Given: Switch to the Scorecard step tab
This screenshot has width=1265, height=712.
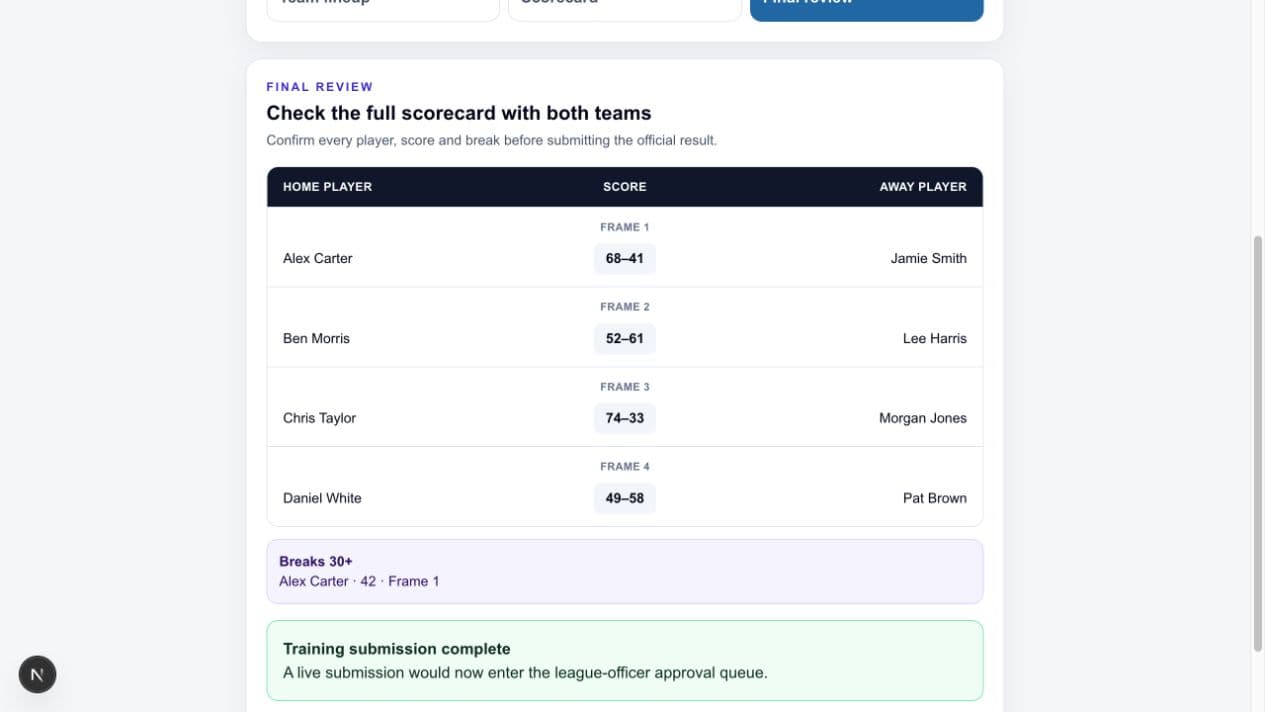Looking at the screenshot, I should [625, 6].
